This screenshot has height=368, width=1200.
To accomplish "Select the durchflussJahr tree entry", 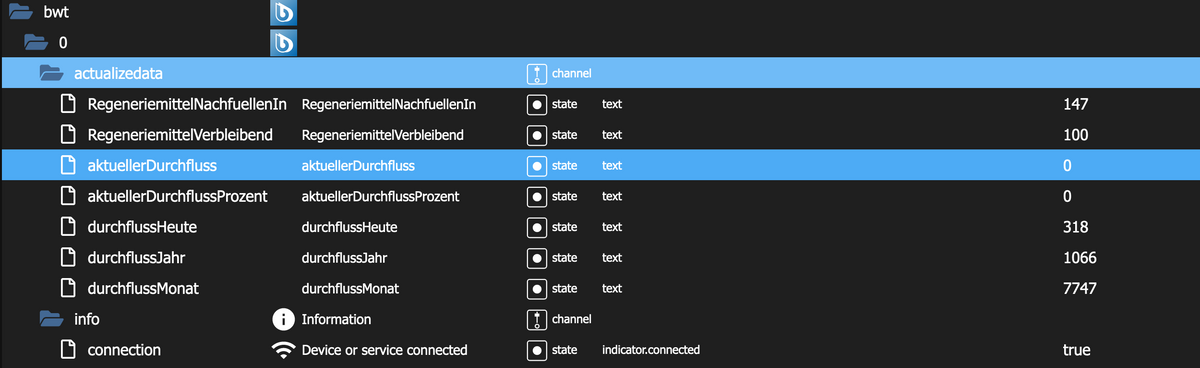I will point(130,258).
